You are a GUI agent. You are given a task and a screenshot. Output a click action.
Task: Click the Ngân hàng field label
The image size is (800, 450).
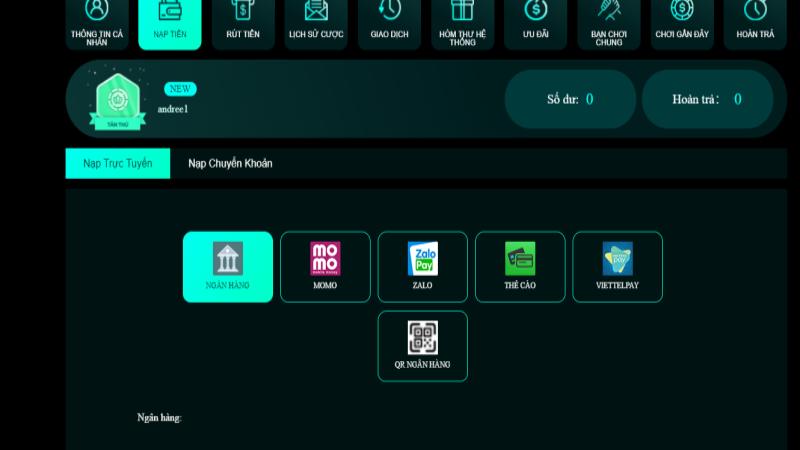pyautogui.click(x=159, y=418)
